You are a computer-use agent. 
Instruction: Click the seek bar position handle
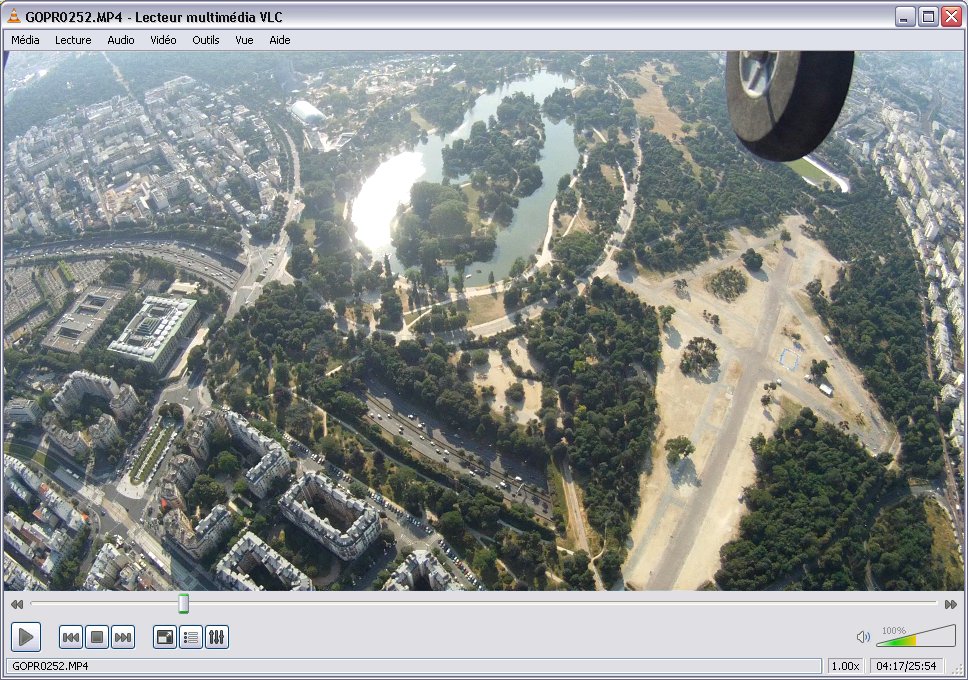click(183, 603)
